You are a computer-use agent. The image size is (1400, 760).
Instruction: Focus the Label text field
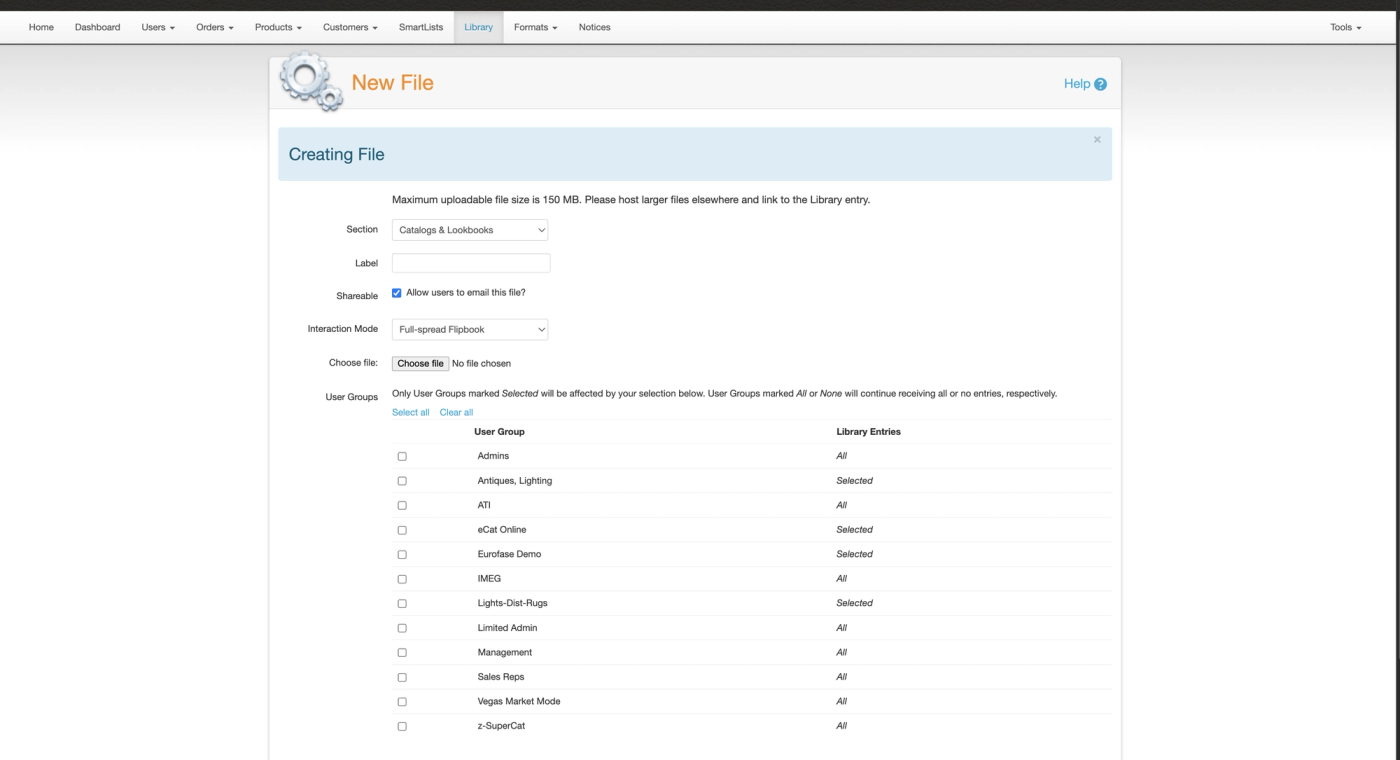pos(471,263)
